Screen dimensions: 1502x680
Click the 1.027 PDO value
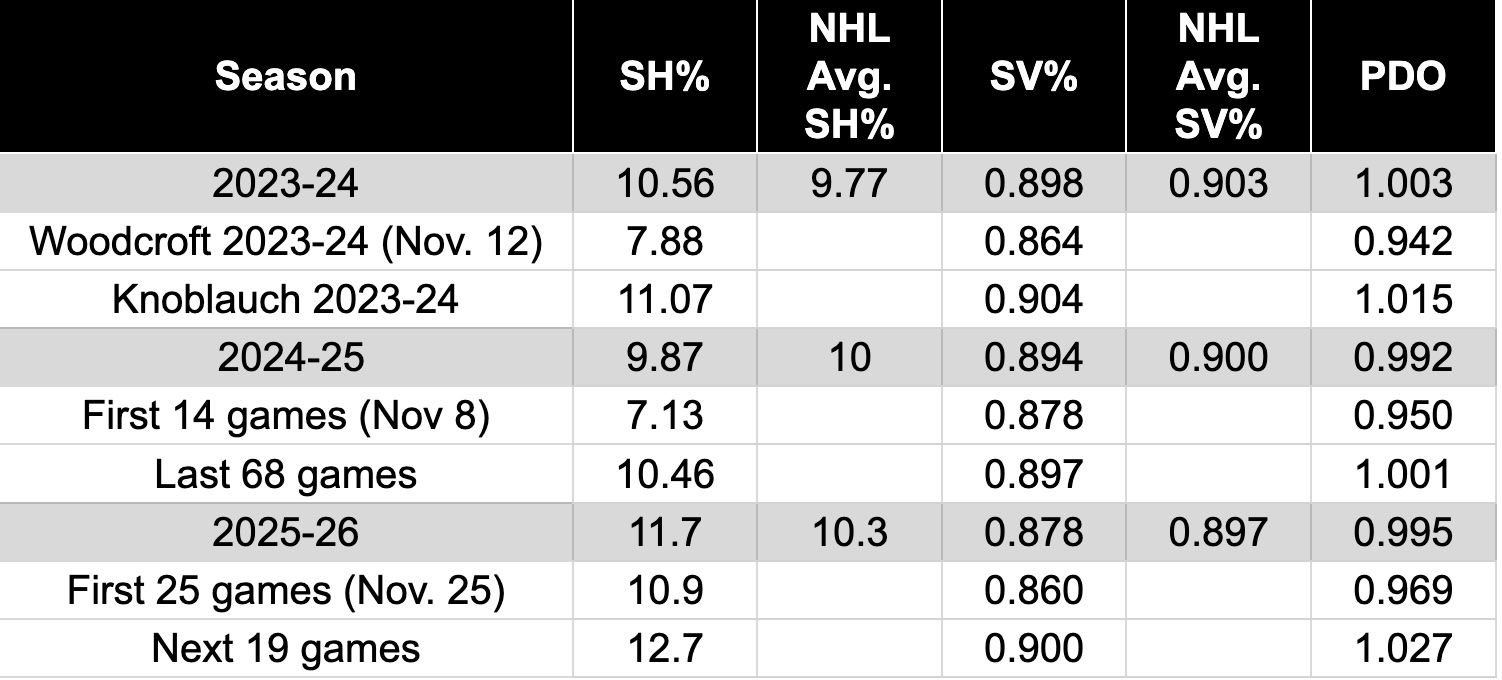click(x=1402, y=648)
